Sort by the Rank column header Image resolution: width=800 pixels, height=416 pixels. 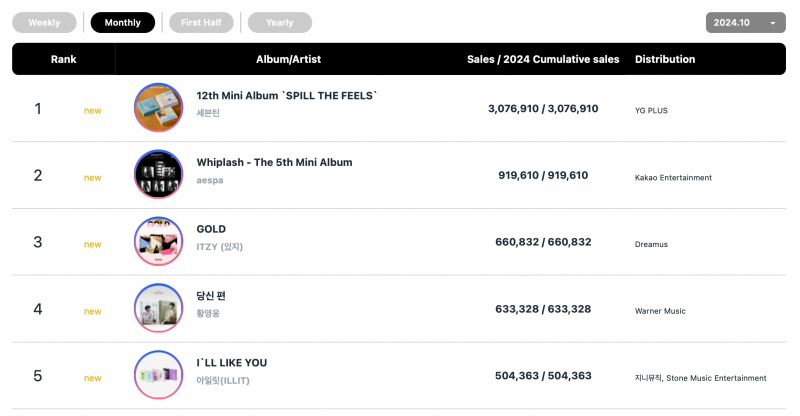[x=63, y=59]
